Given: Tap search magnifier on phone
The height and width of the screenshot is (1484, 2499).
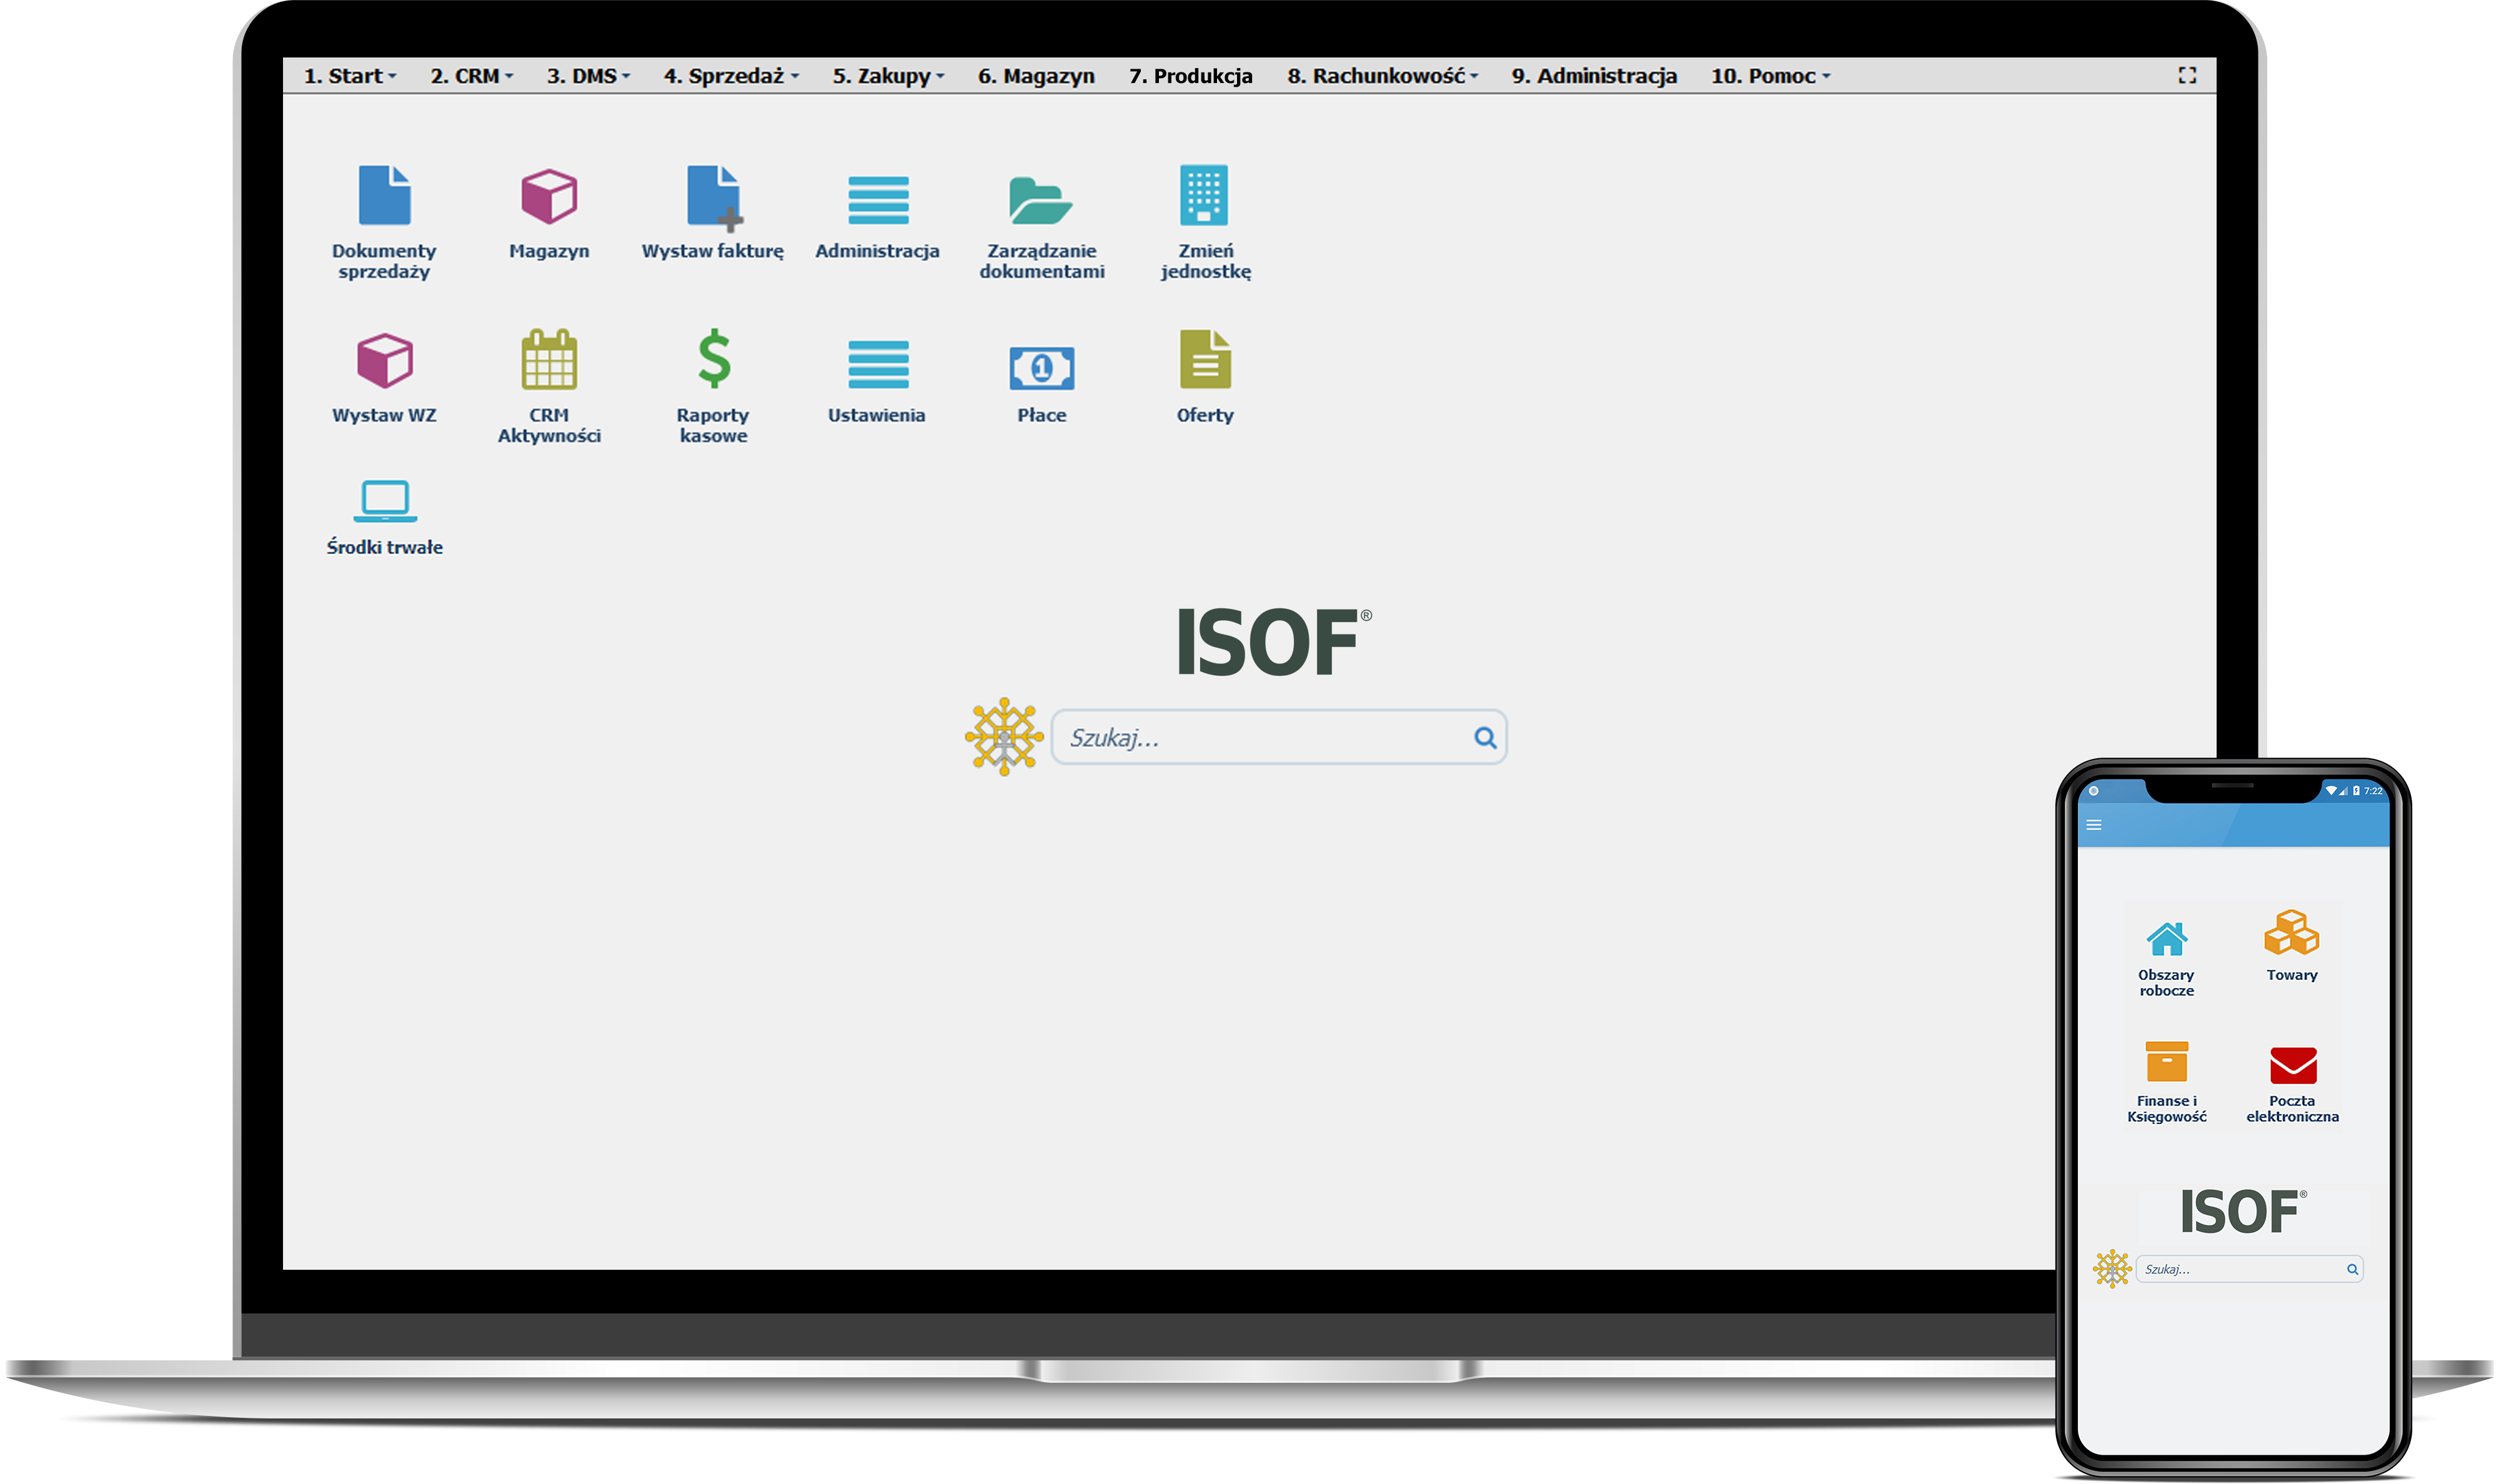Looking at the screenshot, I should coord(2352,1270).
